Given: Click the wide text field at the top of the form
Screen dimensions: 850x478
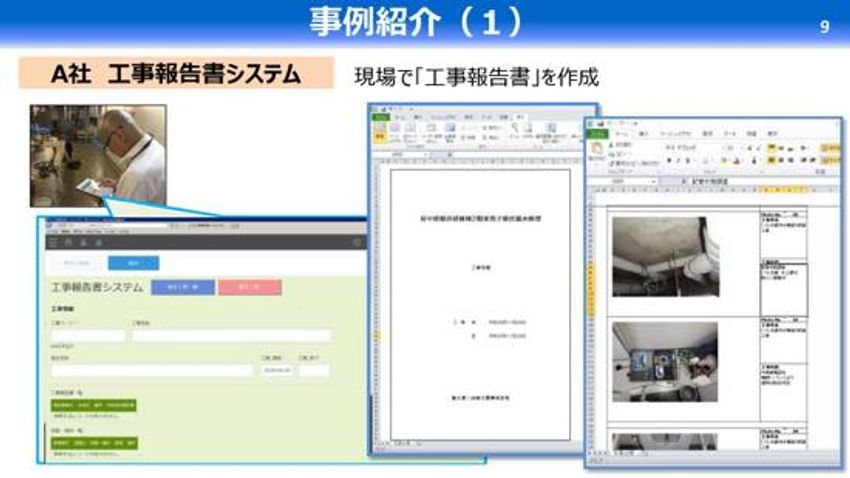Looking at the screenshot, I should pyautogui.click(x=230, y=336).
